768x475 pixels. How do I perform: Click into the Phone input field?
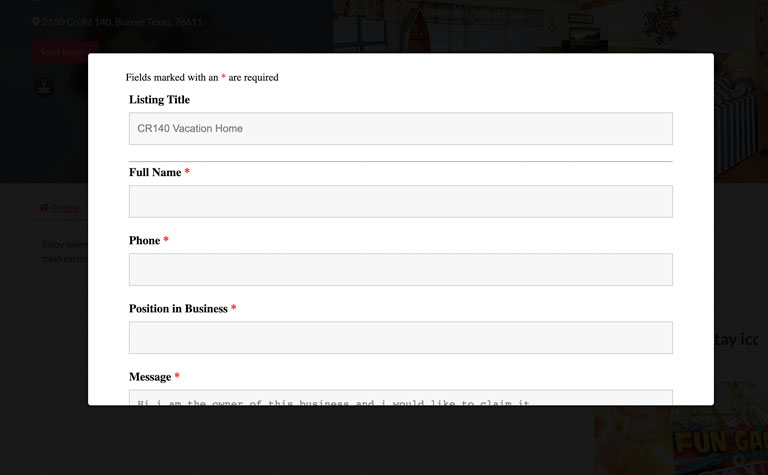400,269
